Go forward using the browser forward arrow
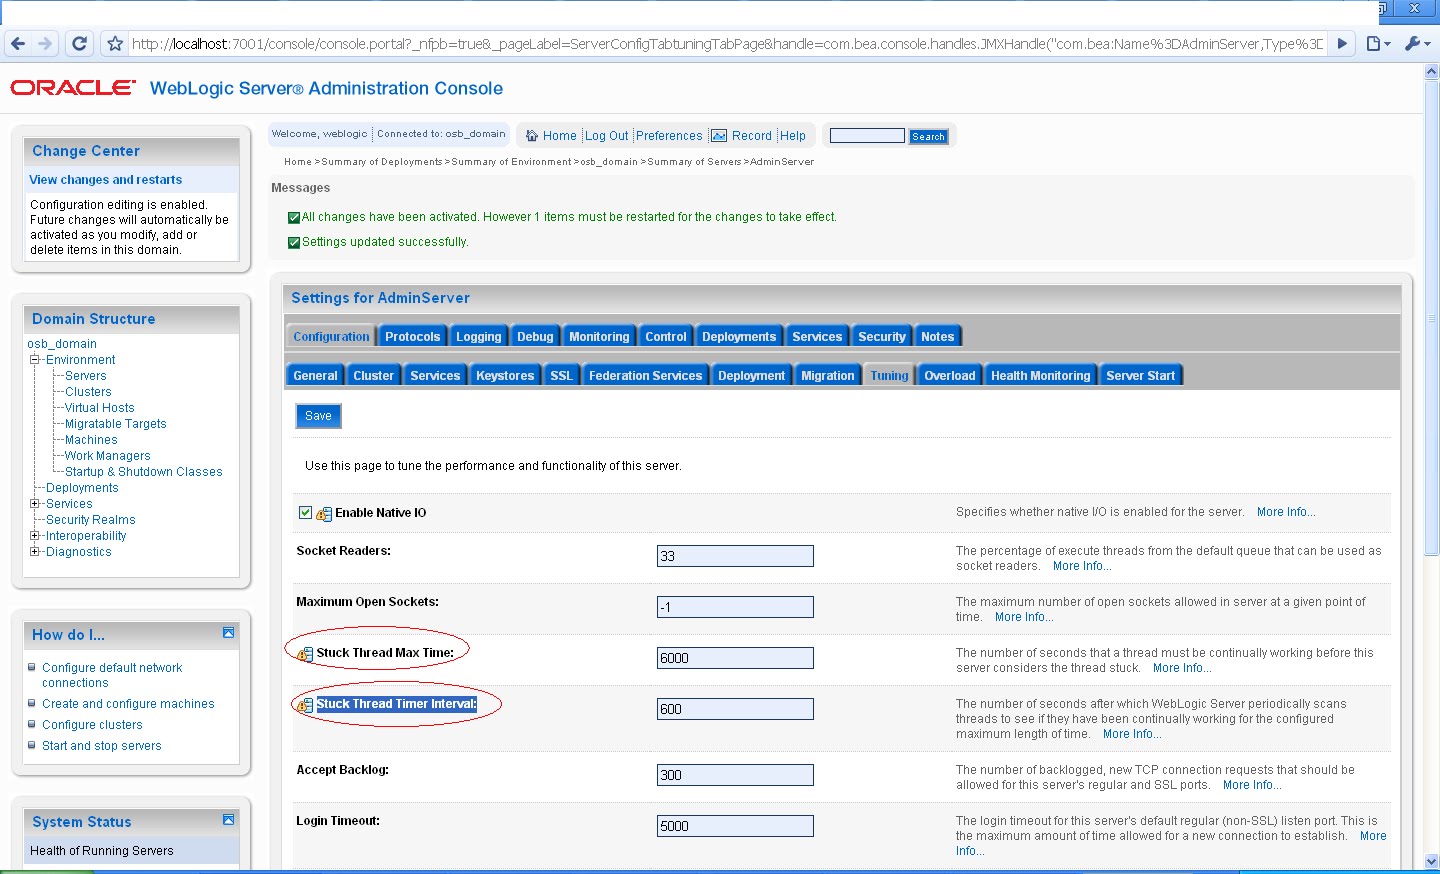The height and width of the screenshot is (874, 1440). click(x=45, y=44)
